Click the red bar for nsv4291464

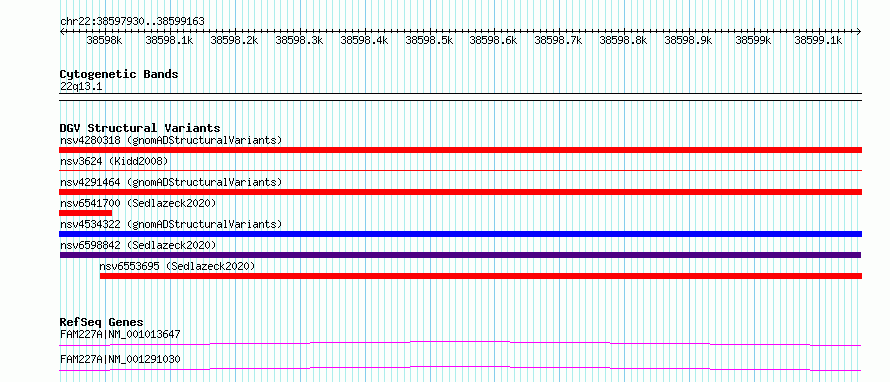coord(460,192)
